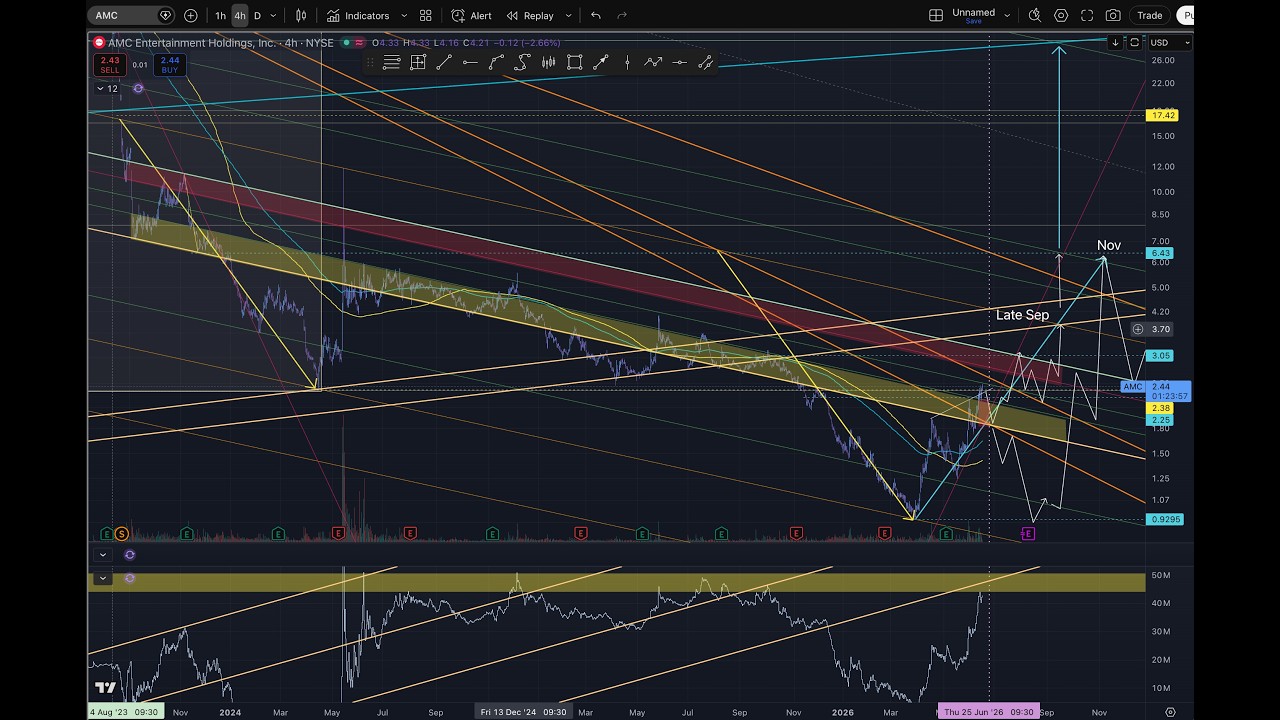The width and height of the screenshot is (1280, 720).
Task: Click the cyan 6.43 price label
Action: [1161, 253]
